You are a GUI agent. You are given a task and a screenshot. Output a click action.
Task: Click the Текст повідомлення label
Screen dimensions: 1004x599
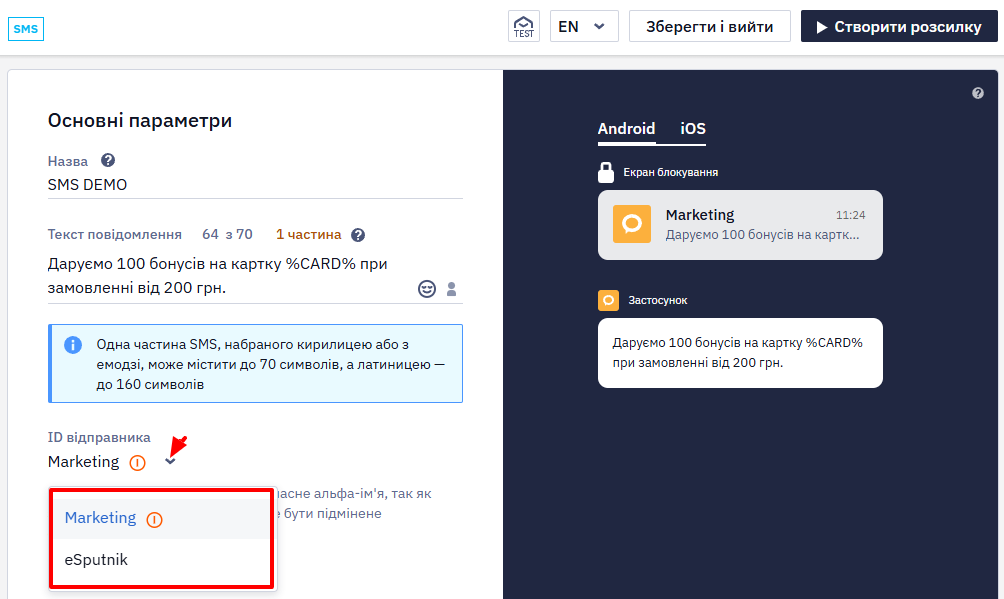[115, 234]
